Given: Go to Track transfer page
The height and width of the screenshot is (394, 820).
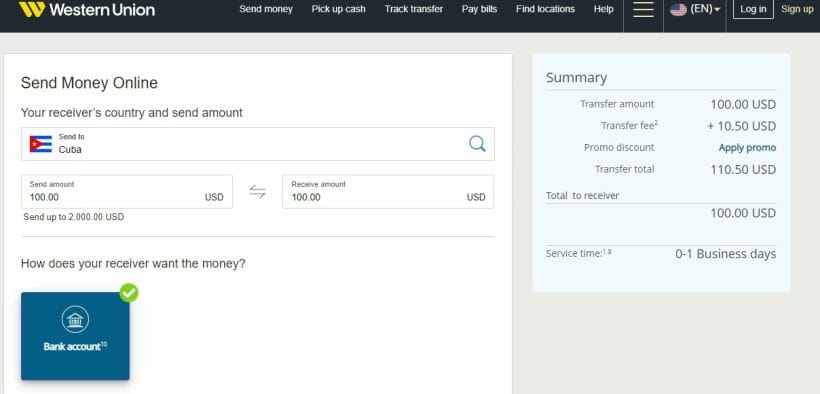Looking at the screenshot, I should coord(414,9).
